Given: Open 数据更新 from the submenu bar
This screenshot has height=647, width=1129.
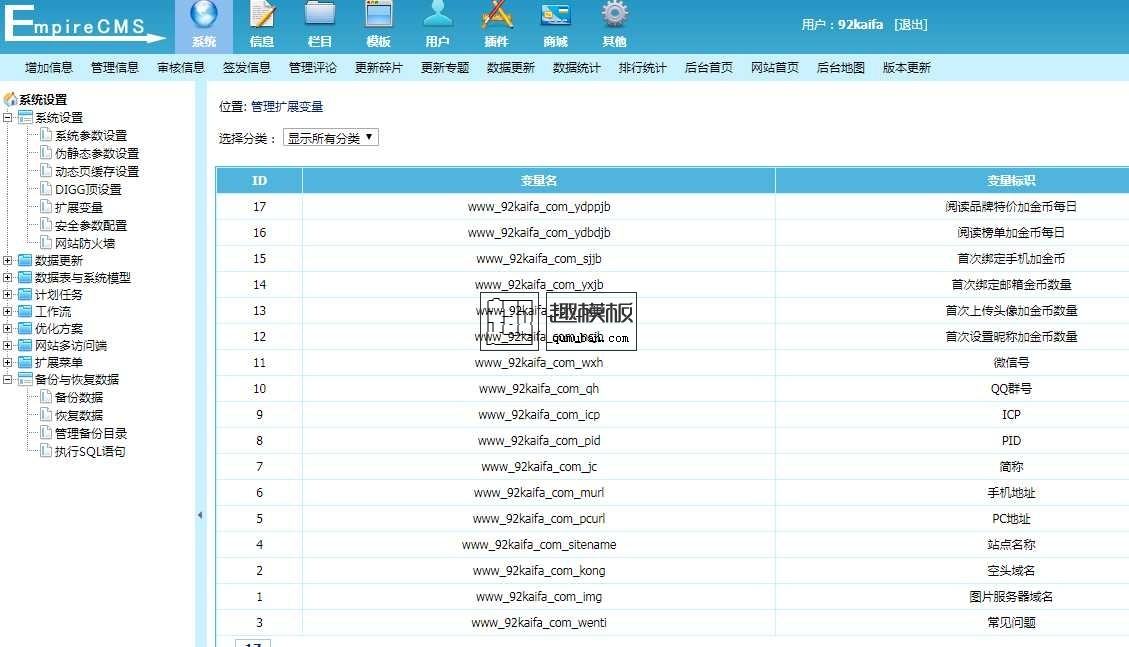Looking at the screenshot, I should pyautogui.click(x=510, y=68).
